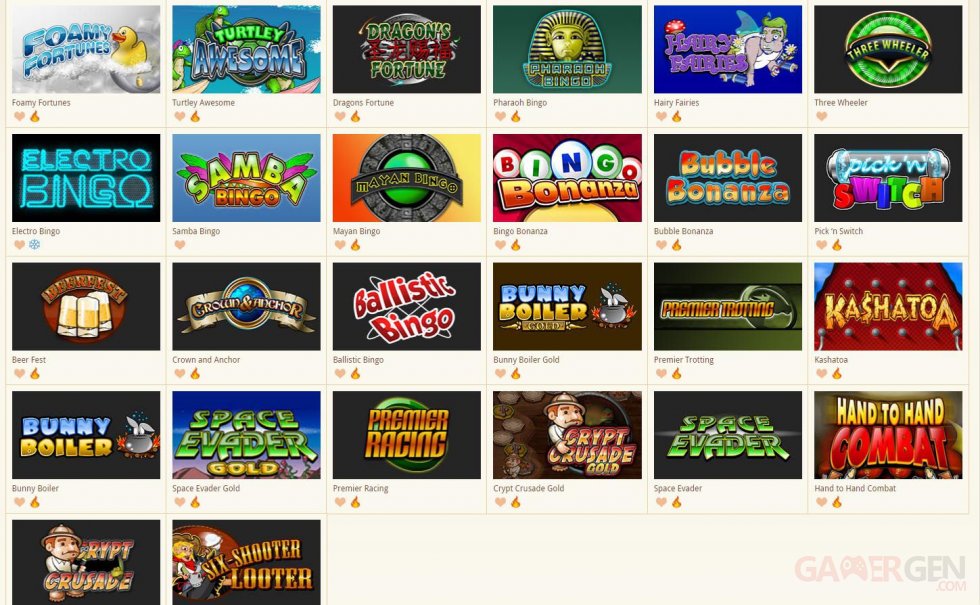The image size is (980, 605).
Task: Click the heart icon under Samba Bingo
Action: click(x=180, y=245)
